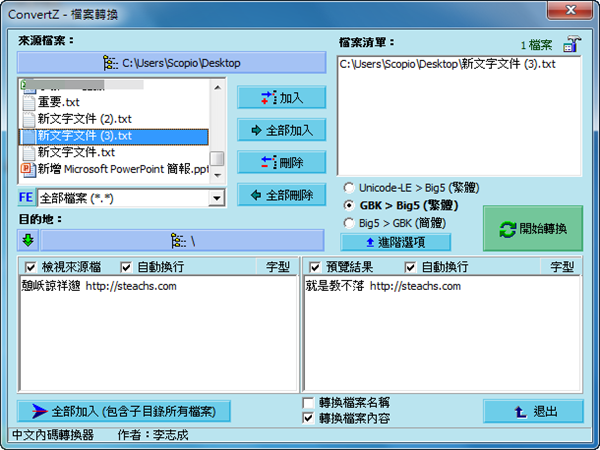
Task: Click the source pane 字型 font button
Action: [x=278, y=267]
